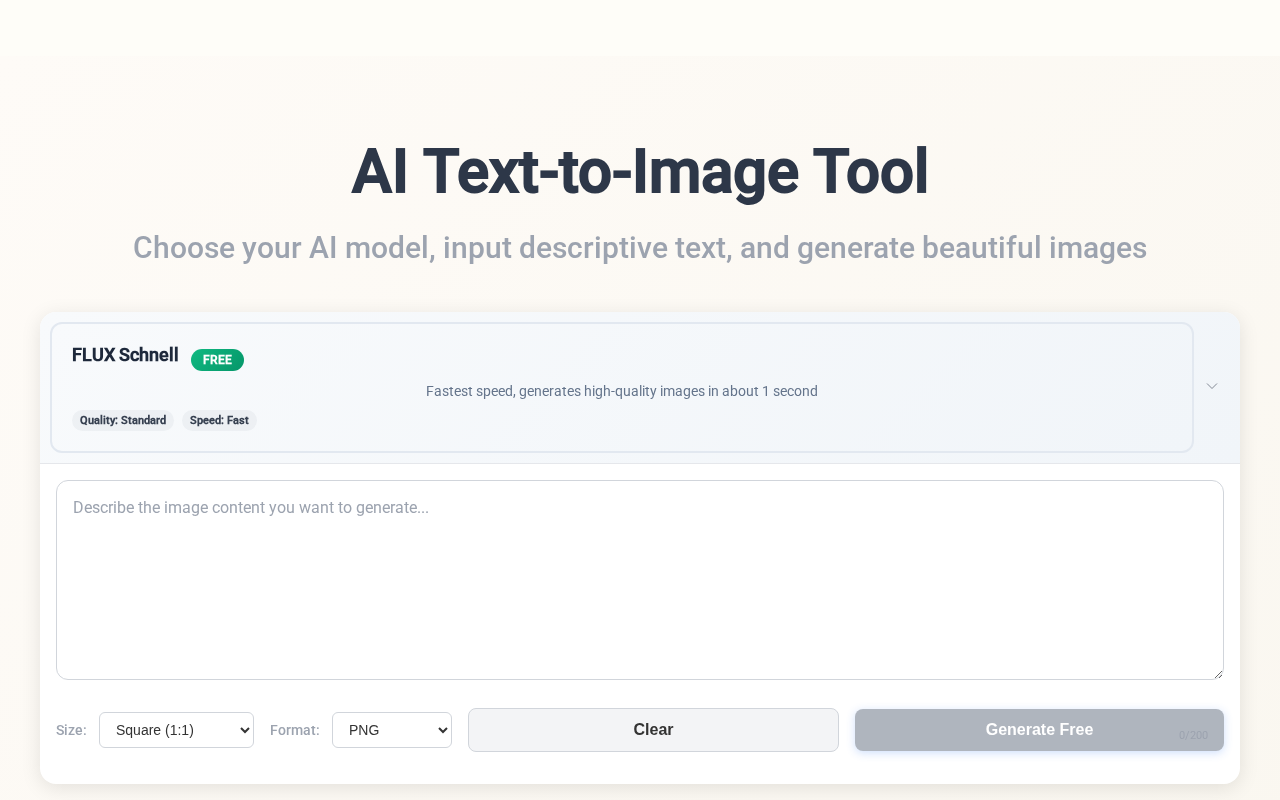Click the Quality: Standard tag

click(x=123, y=420)
